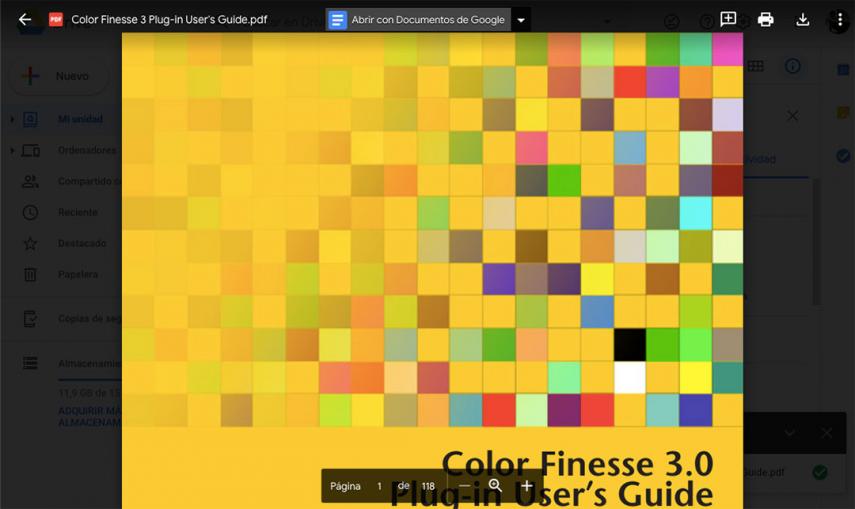The image size is (855, 509).
Task: Click the red PDF file type icon
Action: tap(56, 20)
